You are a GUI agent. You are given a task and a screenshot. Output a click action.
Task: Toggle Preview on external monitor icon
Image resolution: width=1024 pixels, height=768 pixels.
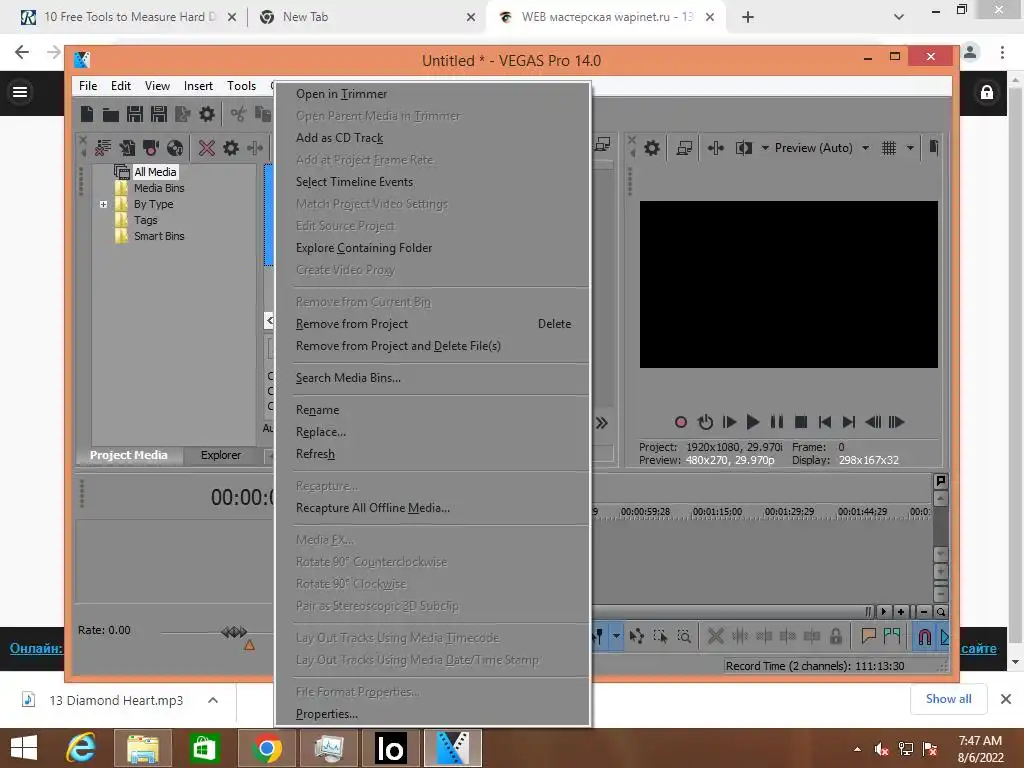[684, 148]
